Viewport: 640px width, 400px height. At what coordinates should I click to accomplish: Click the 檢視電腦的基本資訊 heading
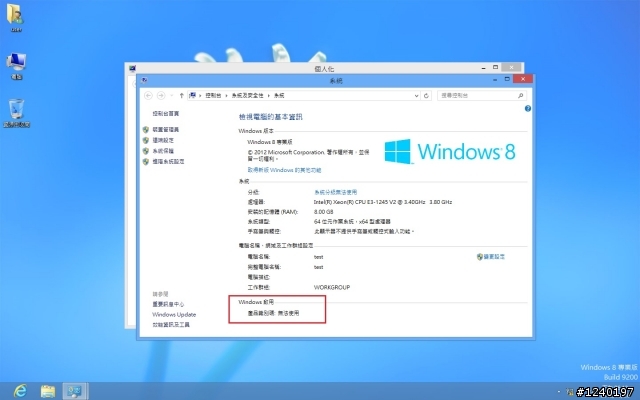[271, 117]
